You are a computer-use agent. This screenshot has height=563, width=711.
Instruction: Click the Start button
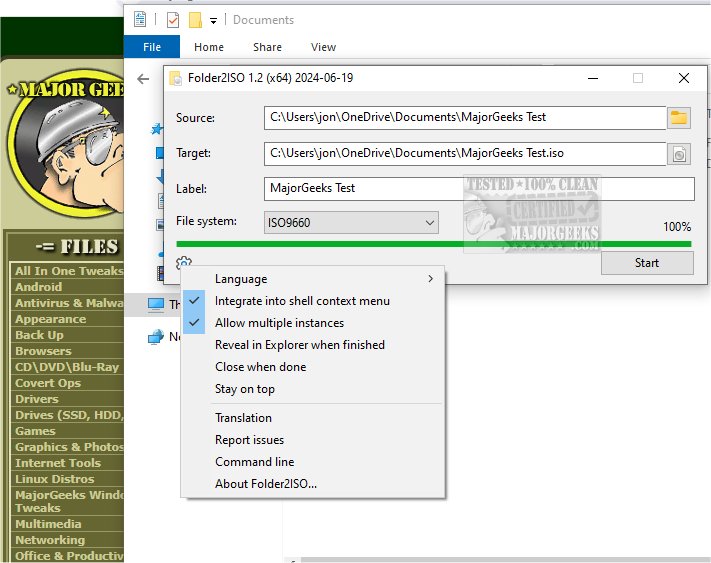647,263
